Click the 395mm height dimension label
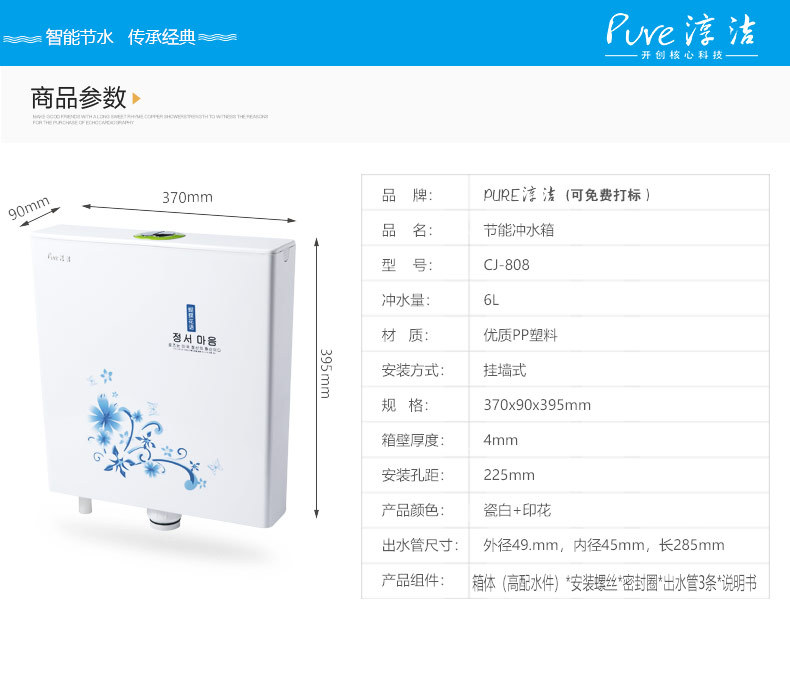Image resolution: width=790 pixels, height=680 pixels. (326, 373)
